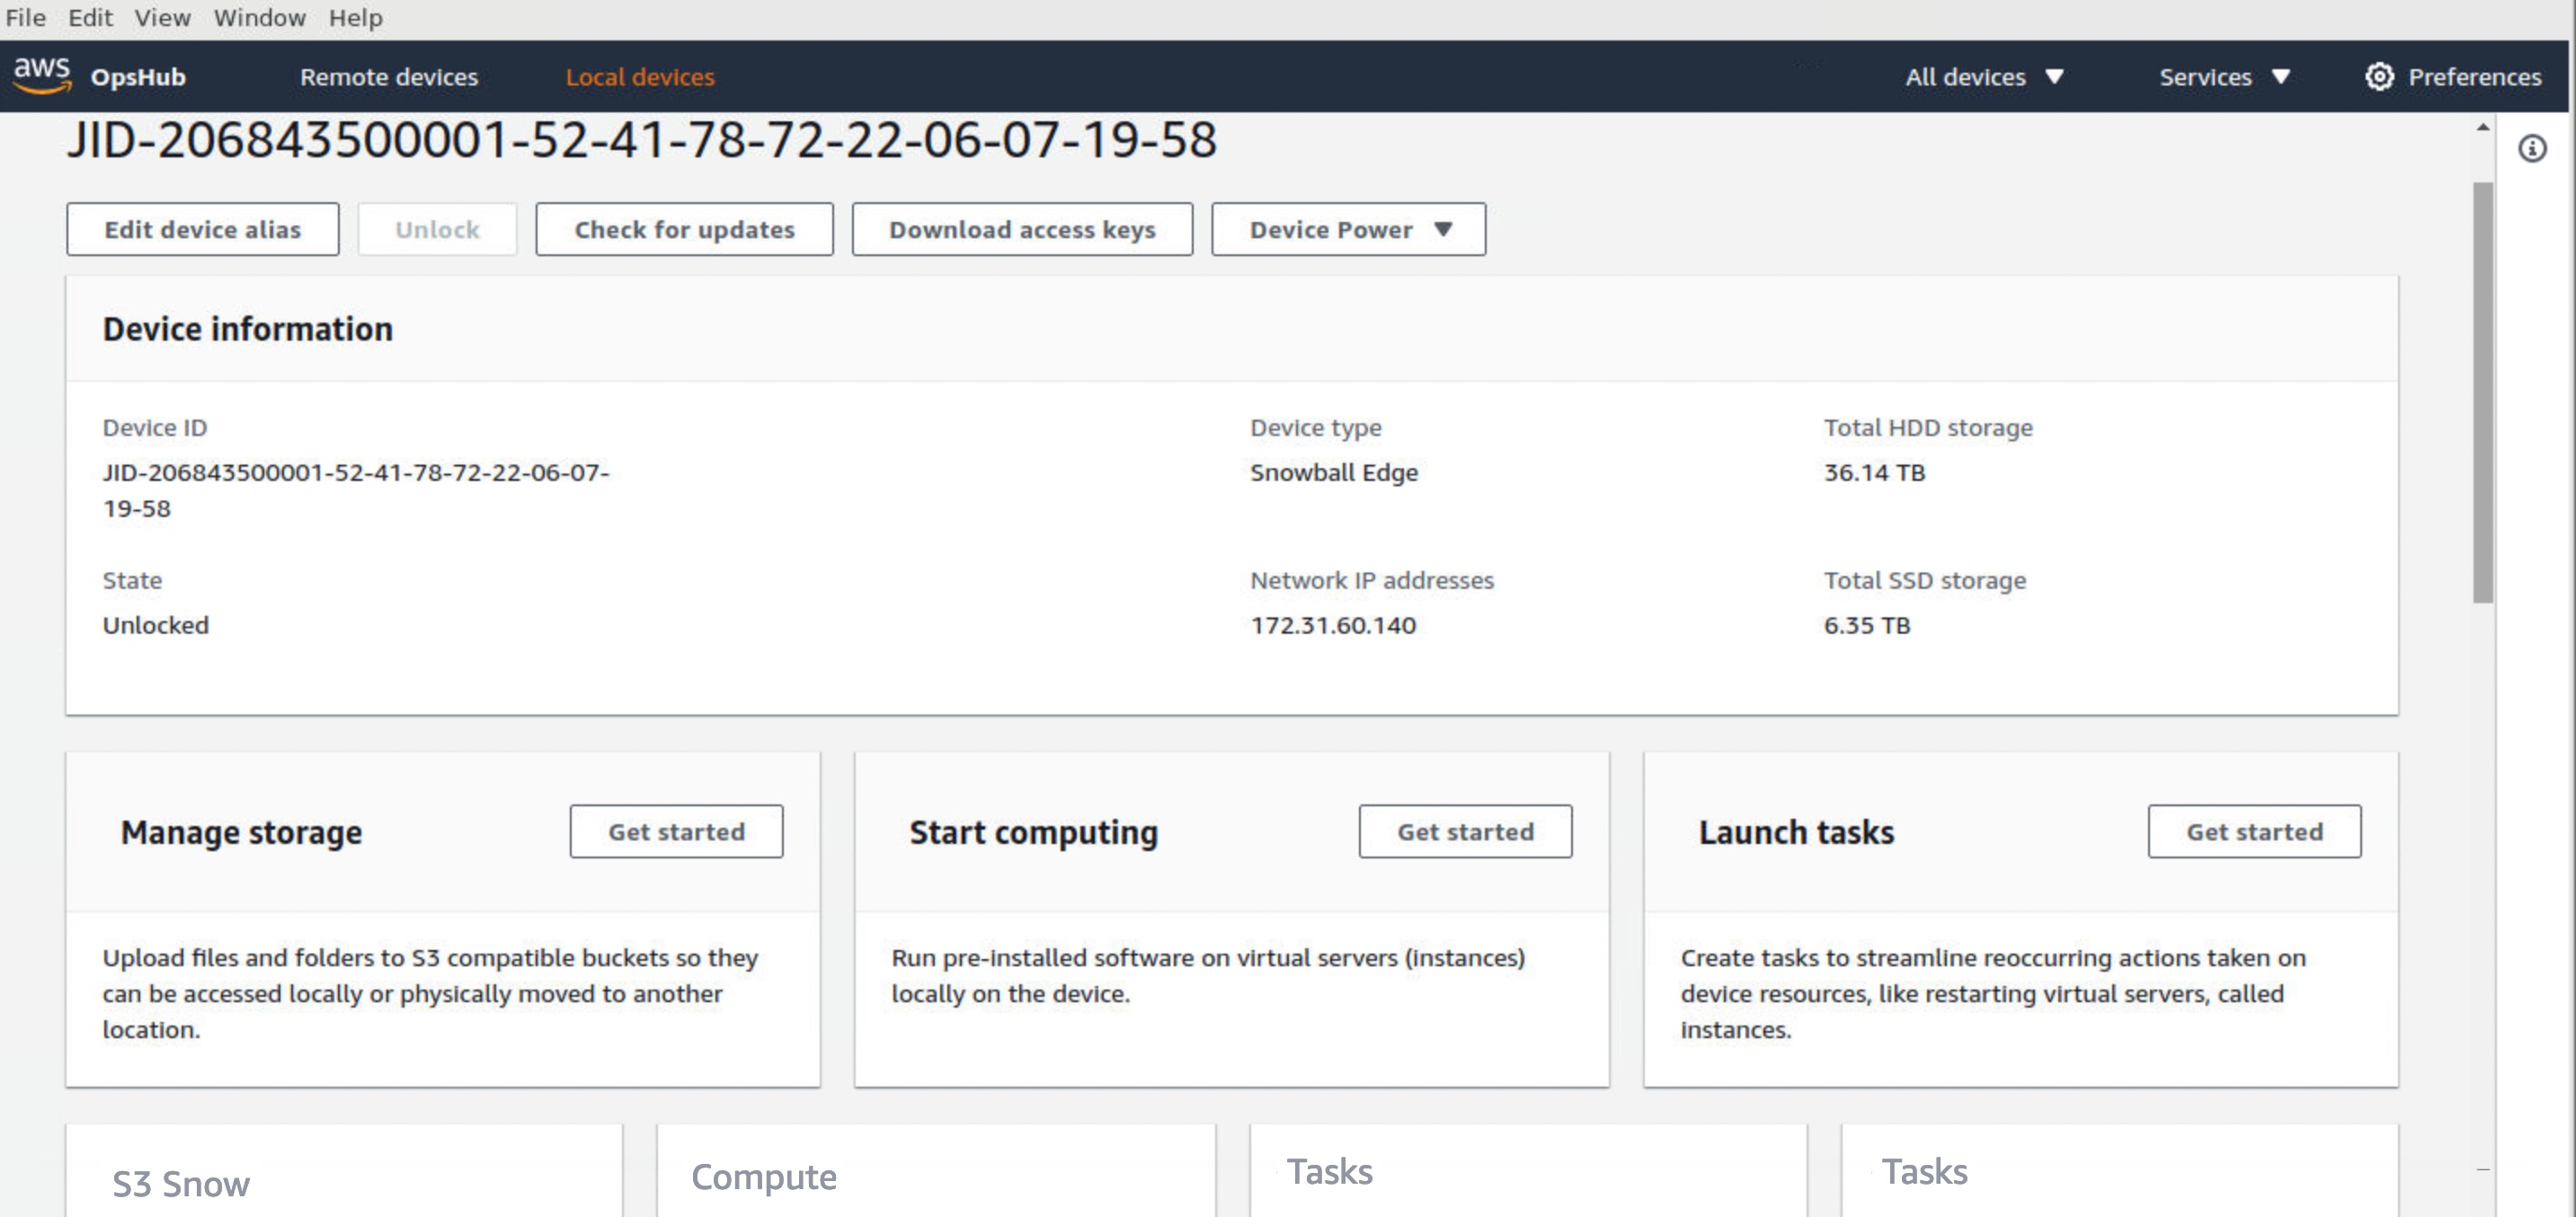The width and height of the screenshot is (2576, 1217).
Task: Get started with Launch tasks
Action: click(2254, 831)
